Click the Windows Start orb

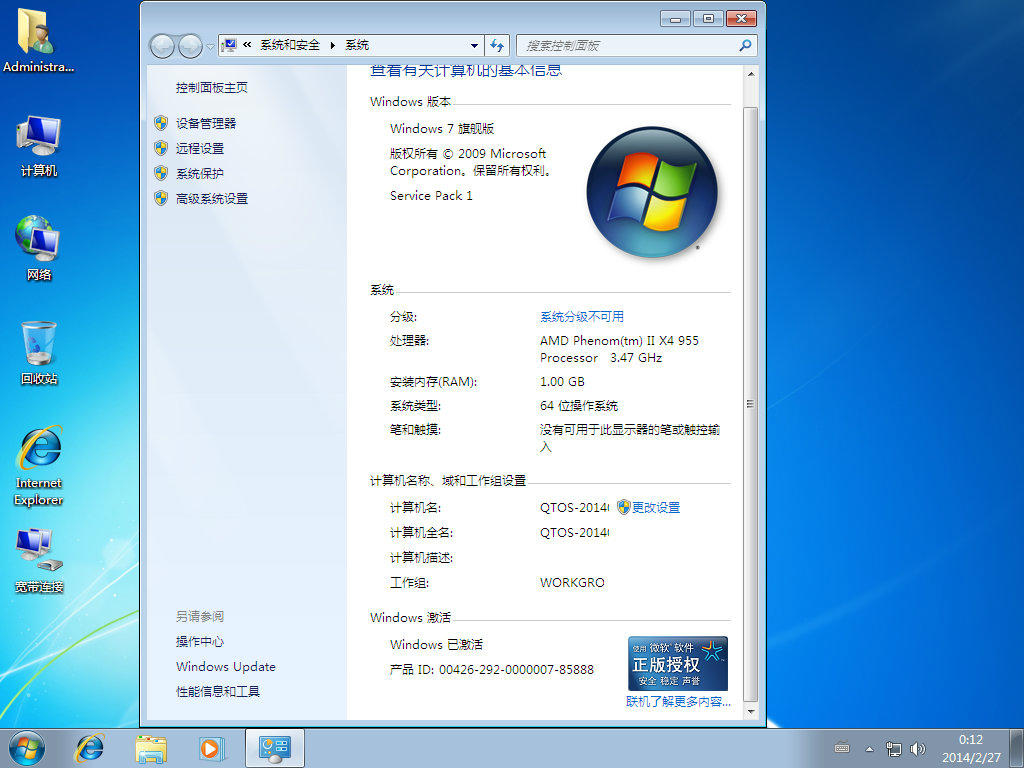coord(27,748)
